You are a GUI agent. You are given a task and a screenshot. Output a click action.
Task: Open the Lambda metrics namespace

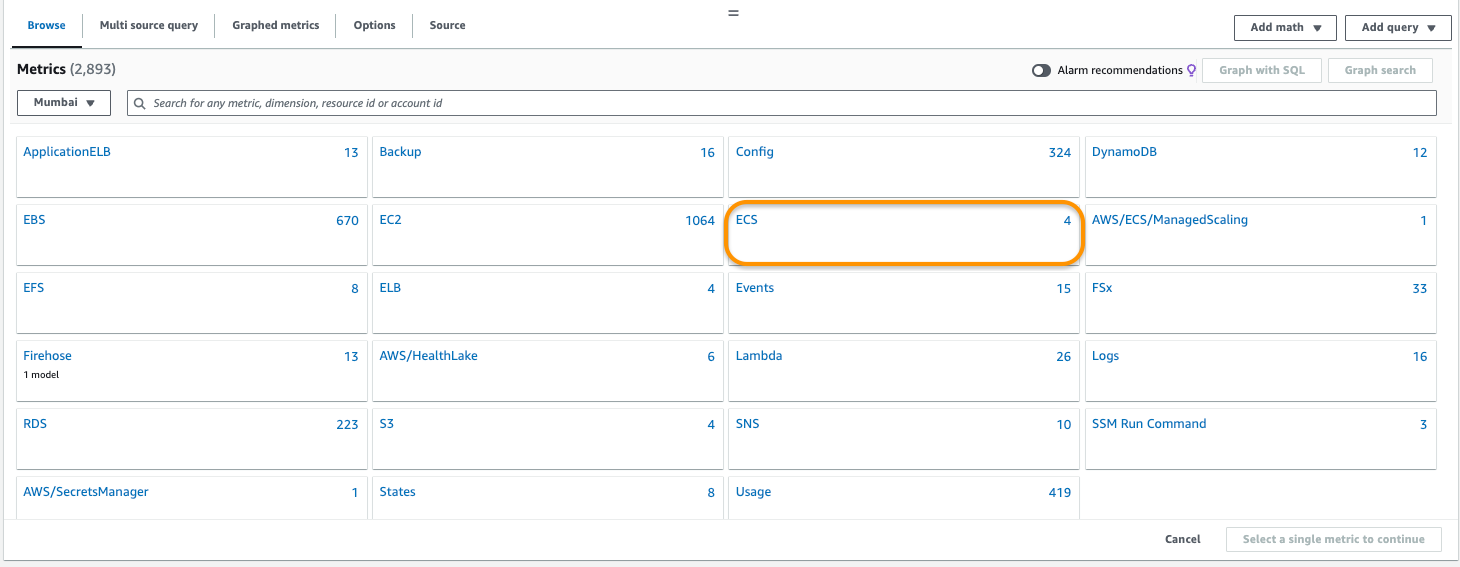[x=904, y=371]
